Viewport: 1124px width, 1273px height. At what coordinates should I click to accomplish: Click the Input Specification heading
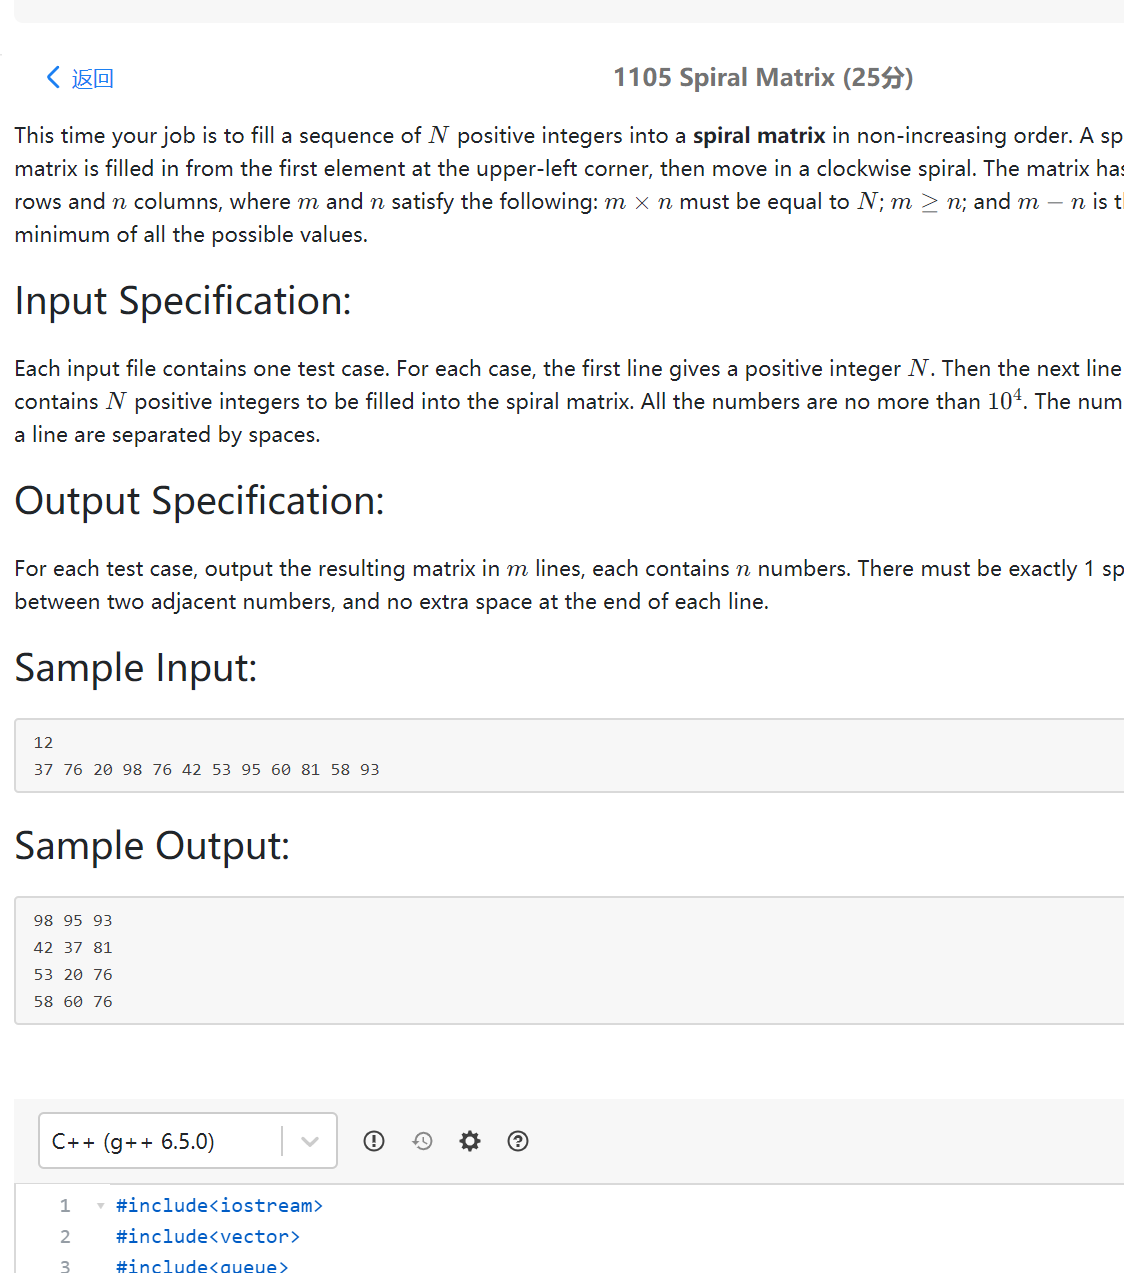[183, 301]
